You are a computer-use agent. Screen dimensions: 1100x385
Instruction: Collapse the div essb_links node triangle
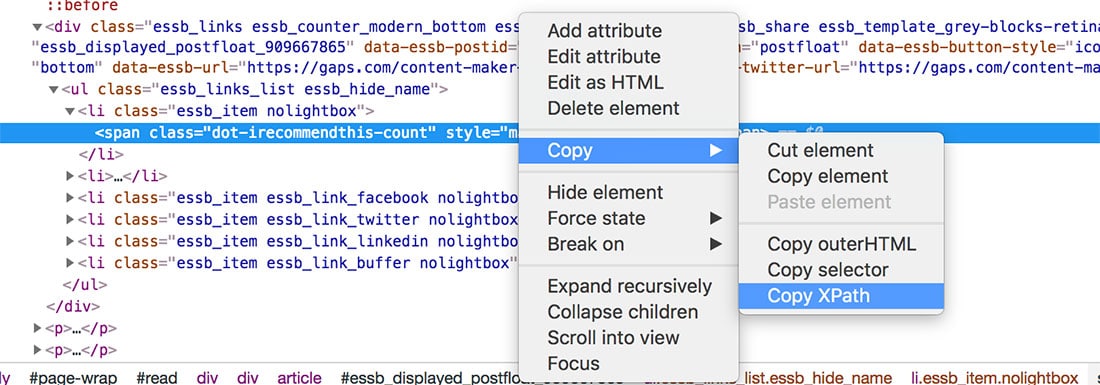click(x=37, y=27)
